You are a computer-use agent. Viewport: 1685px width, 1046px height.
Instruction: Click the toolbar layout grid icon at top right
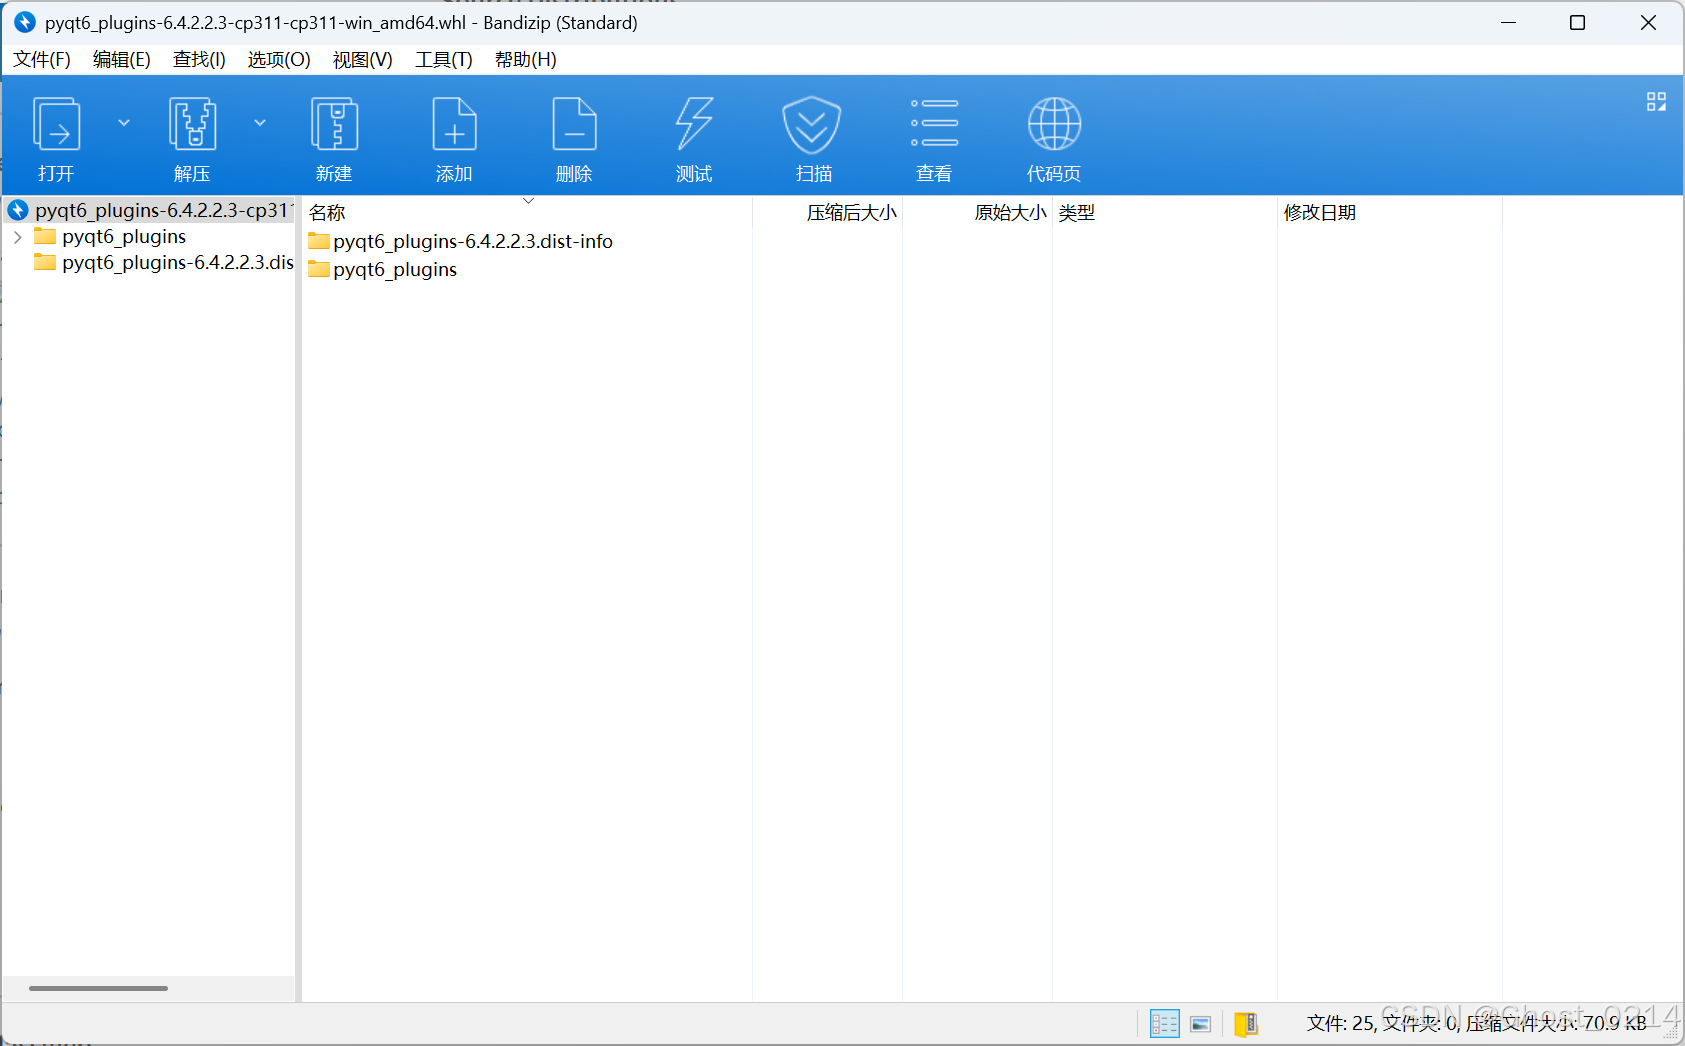click(1656, 102)
